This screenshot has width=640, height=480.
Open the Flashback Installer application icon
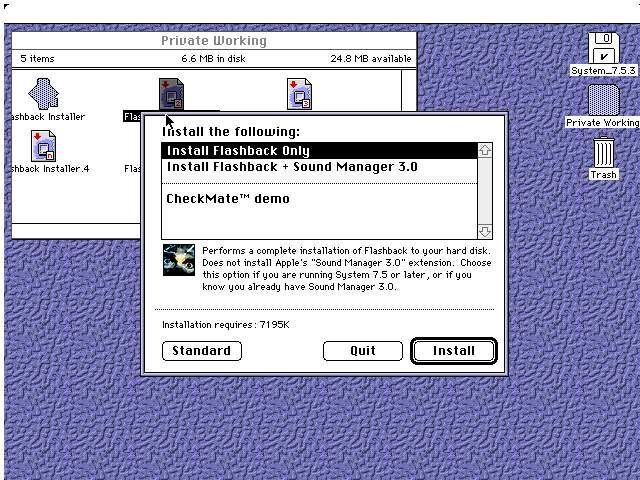43,94
